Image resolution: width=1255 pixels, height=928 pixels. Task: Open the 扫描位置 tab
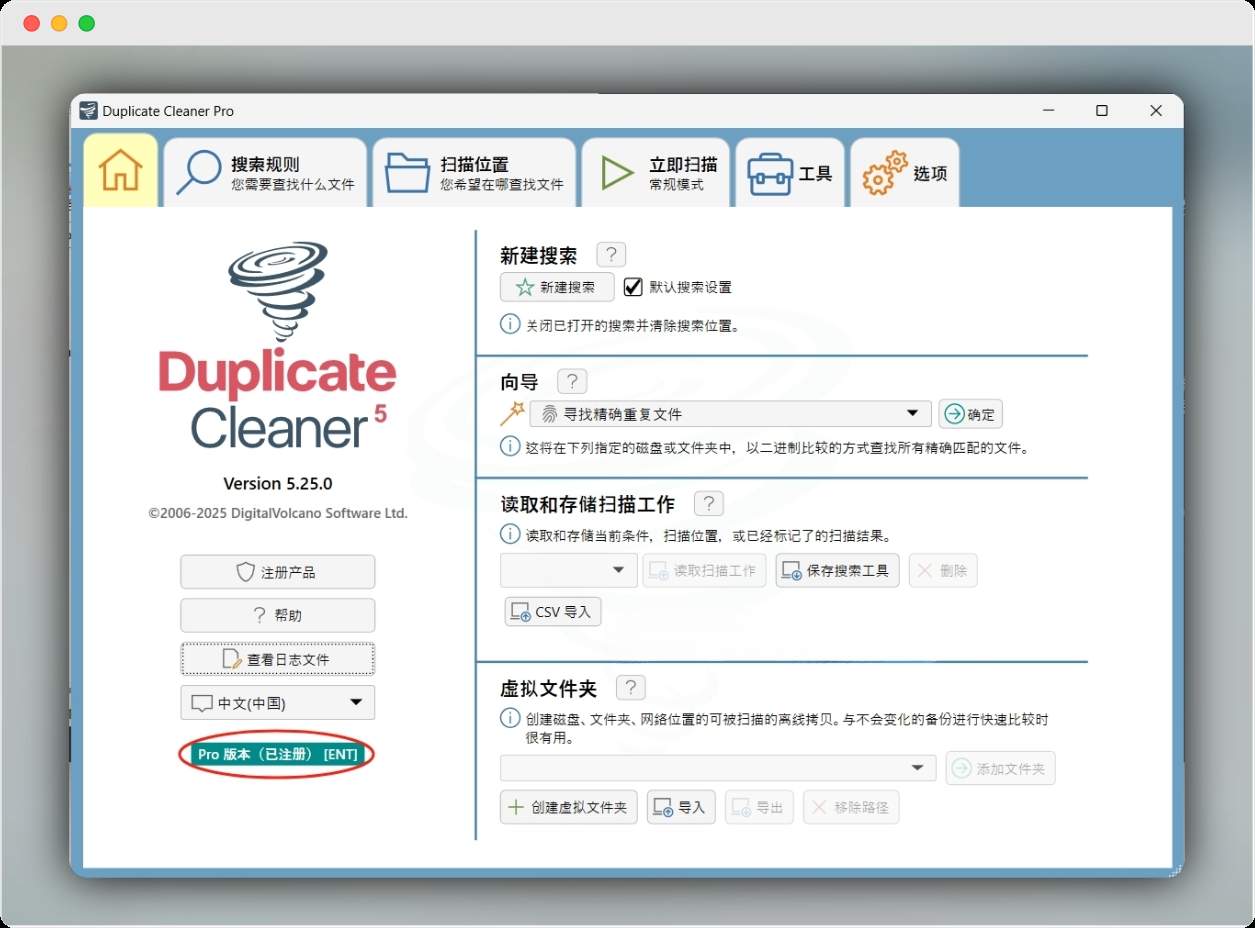pos(475,172)
